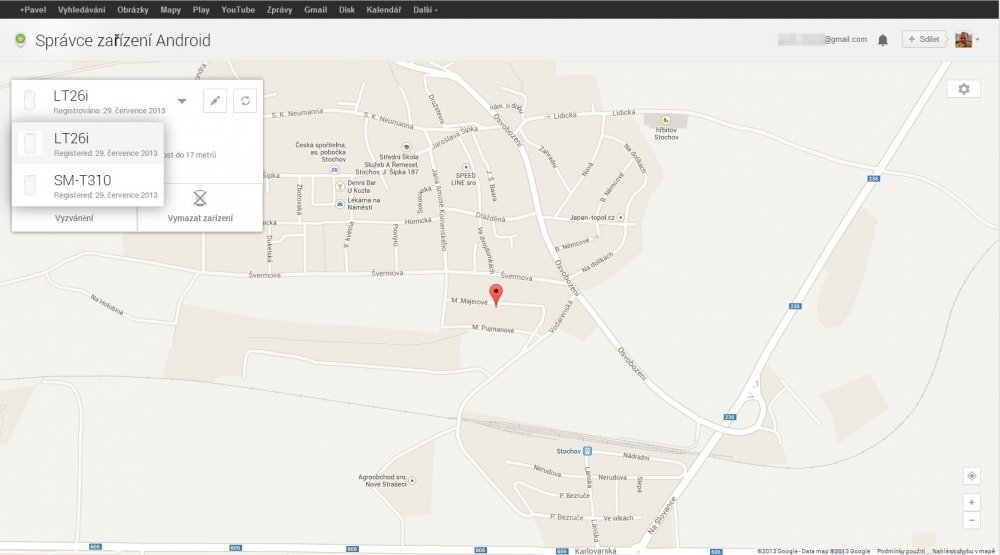This screenshot has height=555, width=1000.
Task: Click the Stochov train station marker
Action: pyautogui.click(x=587, y=451)
